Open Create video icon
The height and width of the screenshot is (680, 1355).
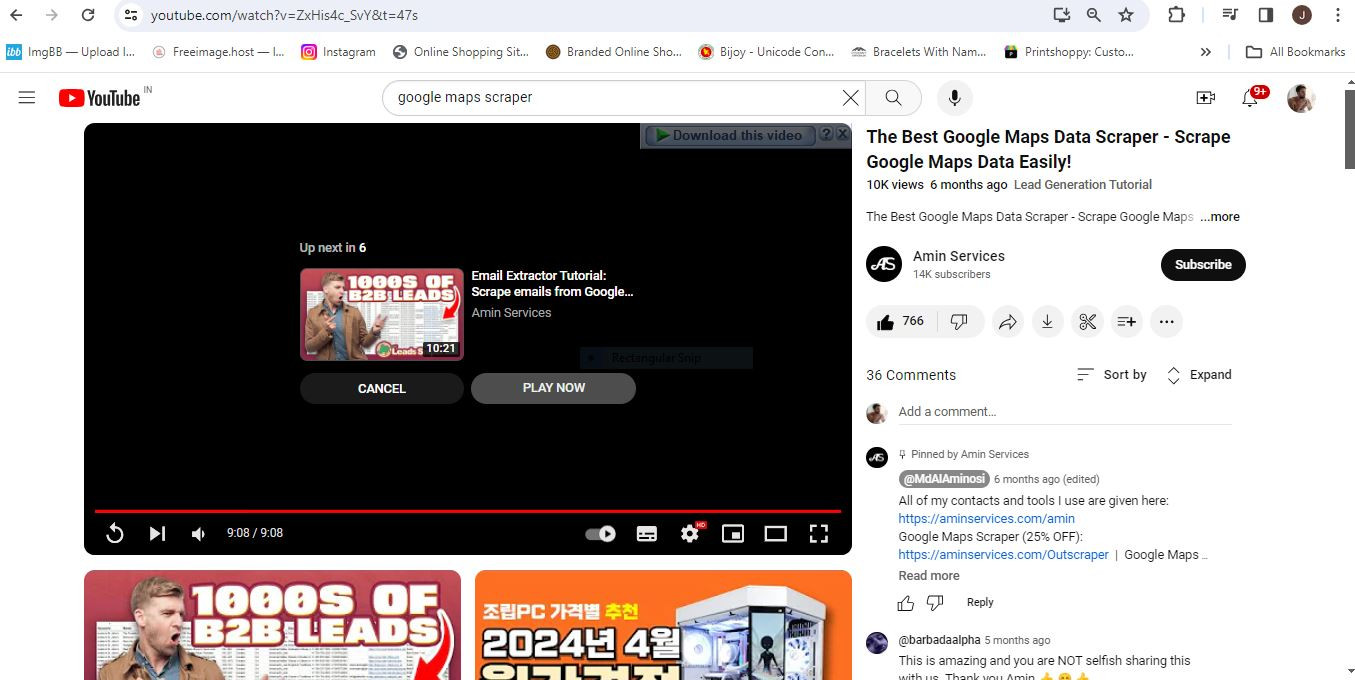[1205, 97]
